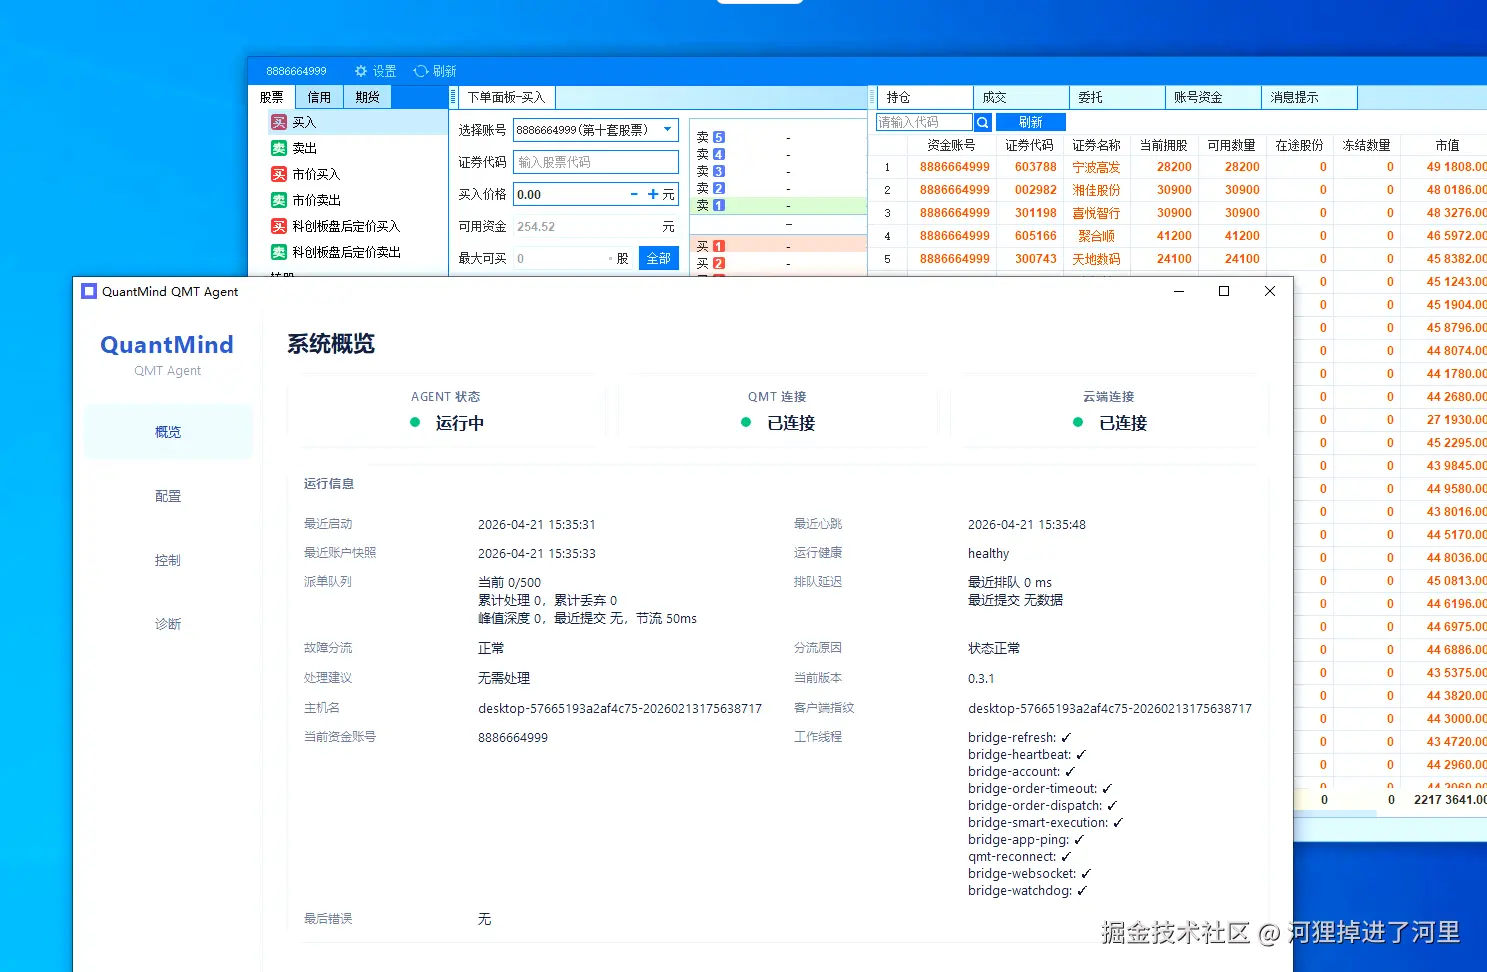The width and height of the screenshot is (1487, 972).
Task: Select holdings row 天地数码
Action: point(1177,259)
